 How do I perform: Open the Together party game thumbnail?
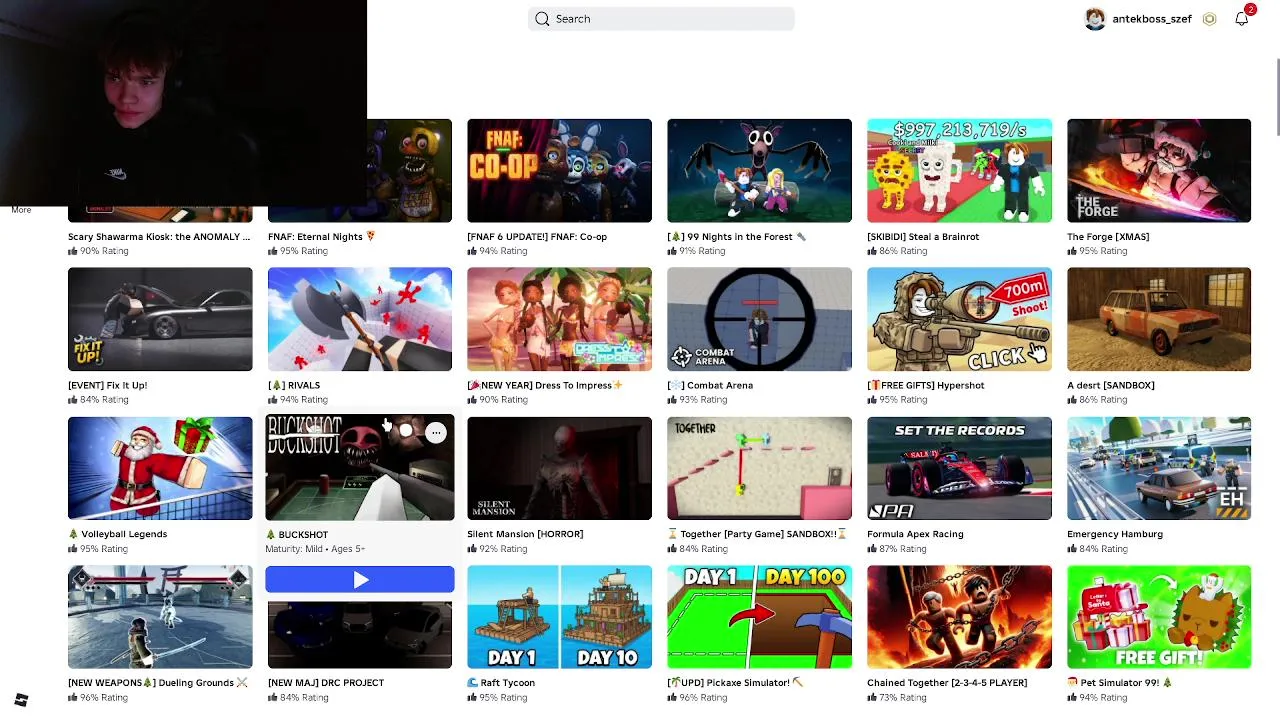(x=759, y=468)
